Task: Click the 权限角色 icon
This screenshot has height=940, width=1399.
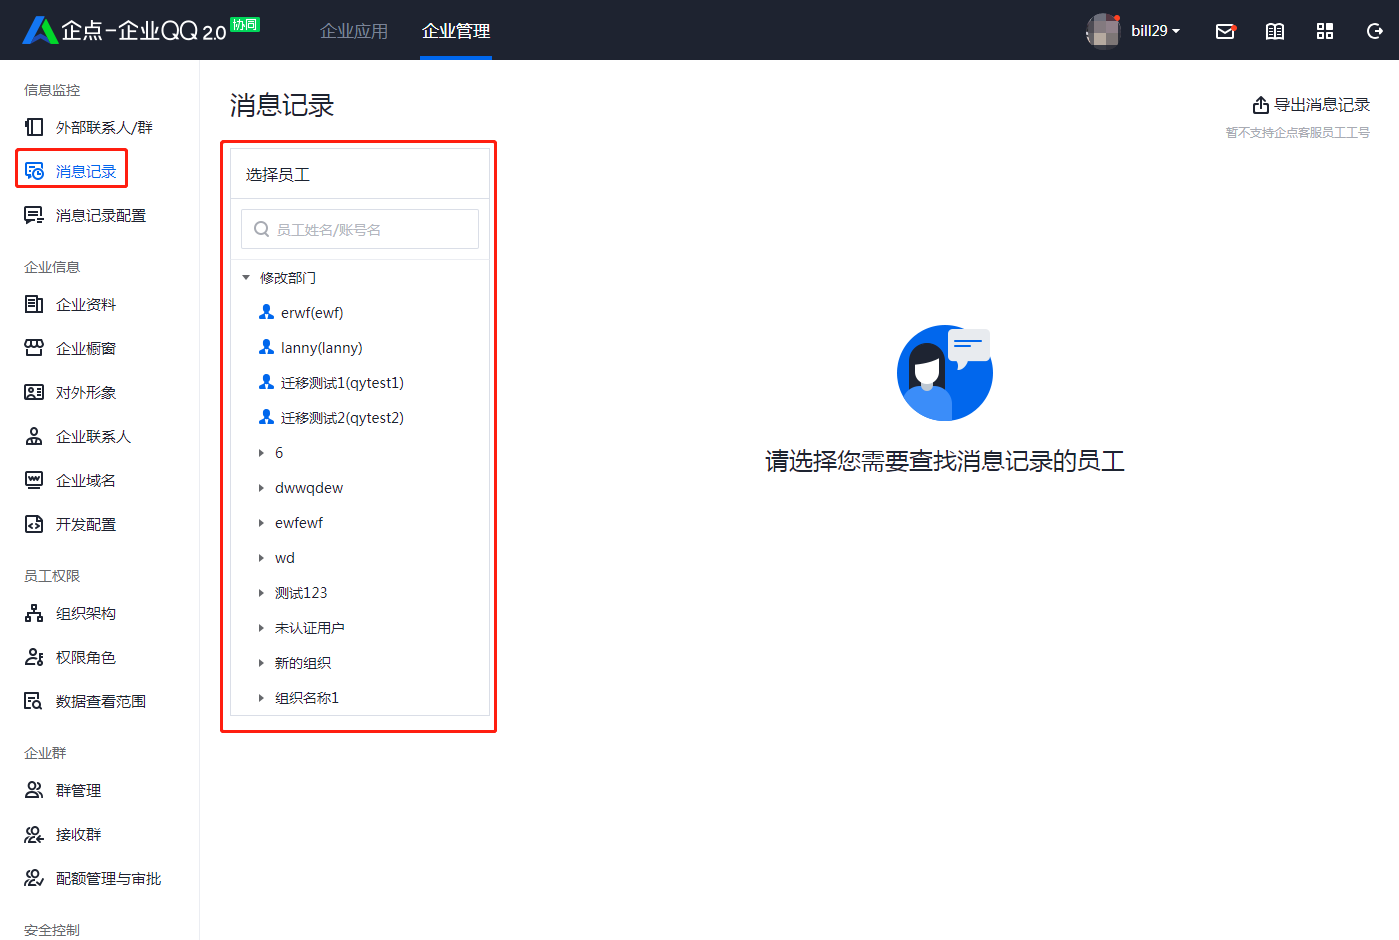Action: pyautogui.click(x=34, y=657)
